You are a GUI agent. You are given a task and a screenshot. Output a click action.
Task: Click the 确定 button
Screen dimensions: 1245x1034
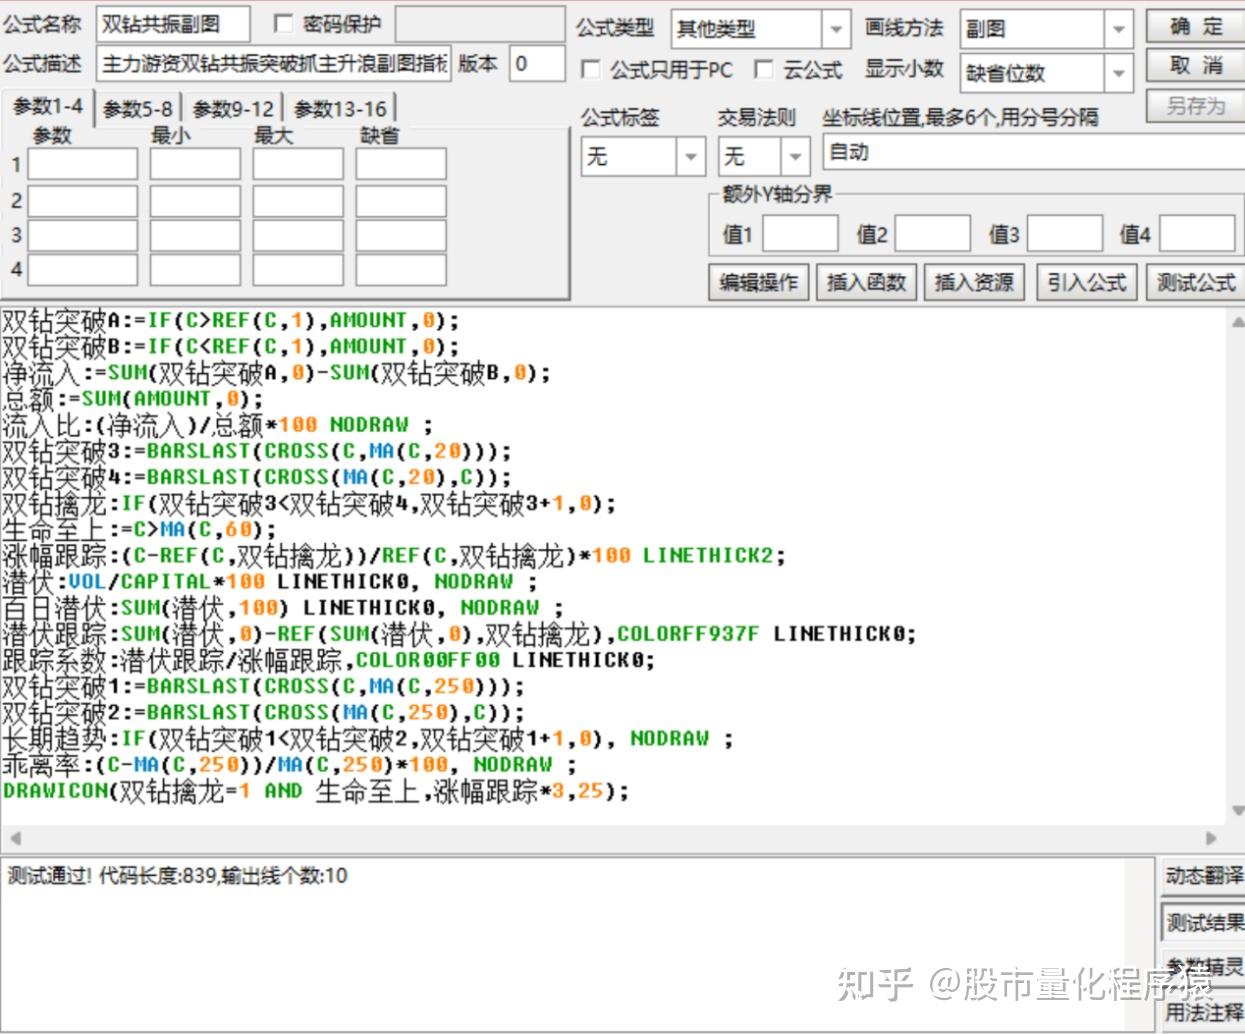1195,27
